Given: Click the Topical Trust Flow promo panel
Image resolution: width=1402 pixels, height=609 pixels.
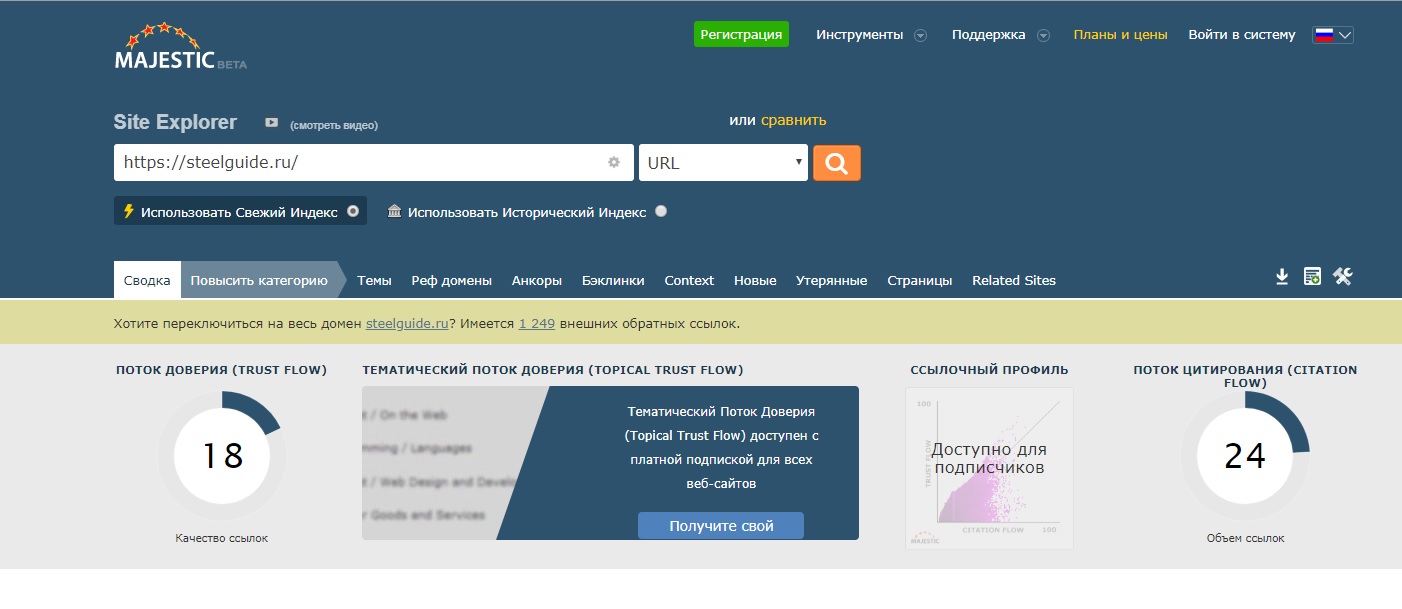Looking at the screenshot, I should click(610, 463).
